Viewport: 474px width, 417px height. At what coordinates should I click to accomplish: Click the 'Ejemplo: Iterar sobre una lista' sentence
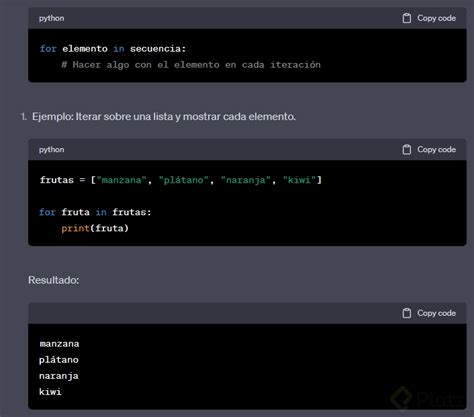(x=164, y=117)
